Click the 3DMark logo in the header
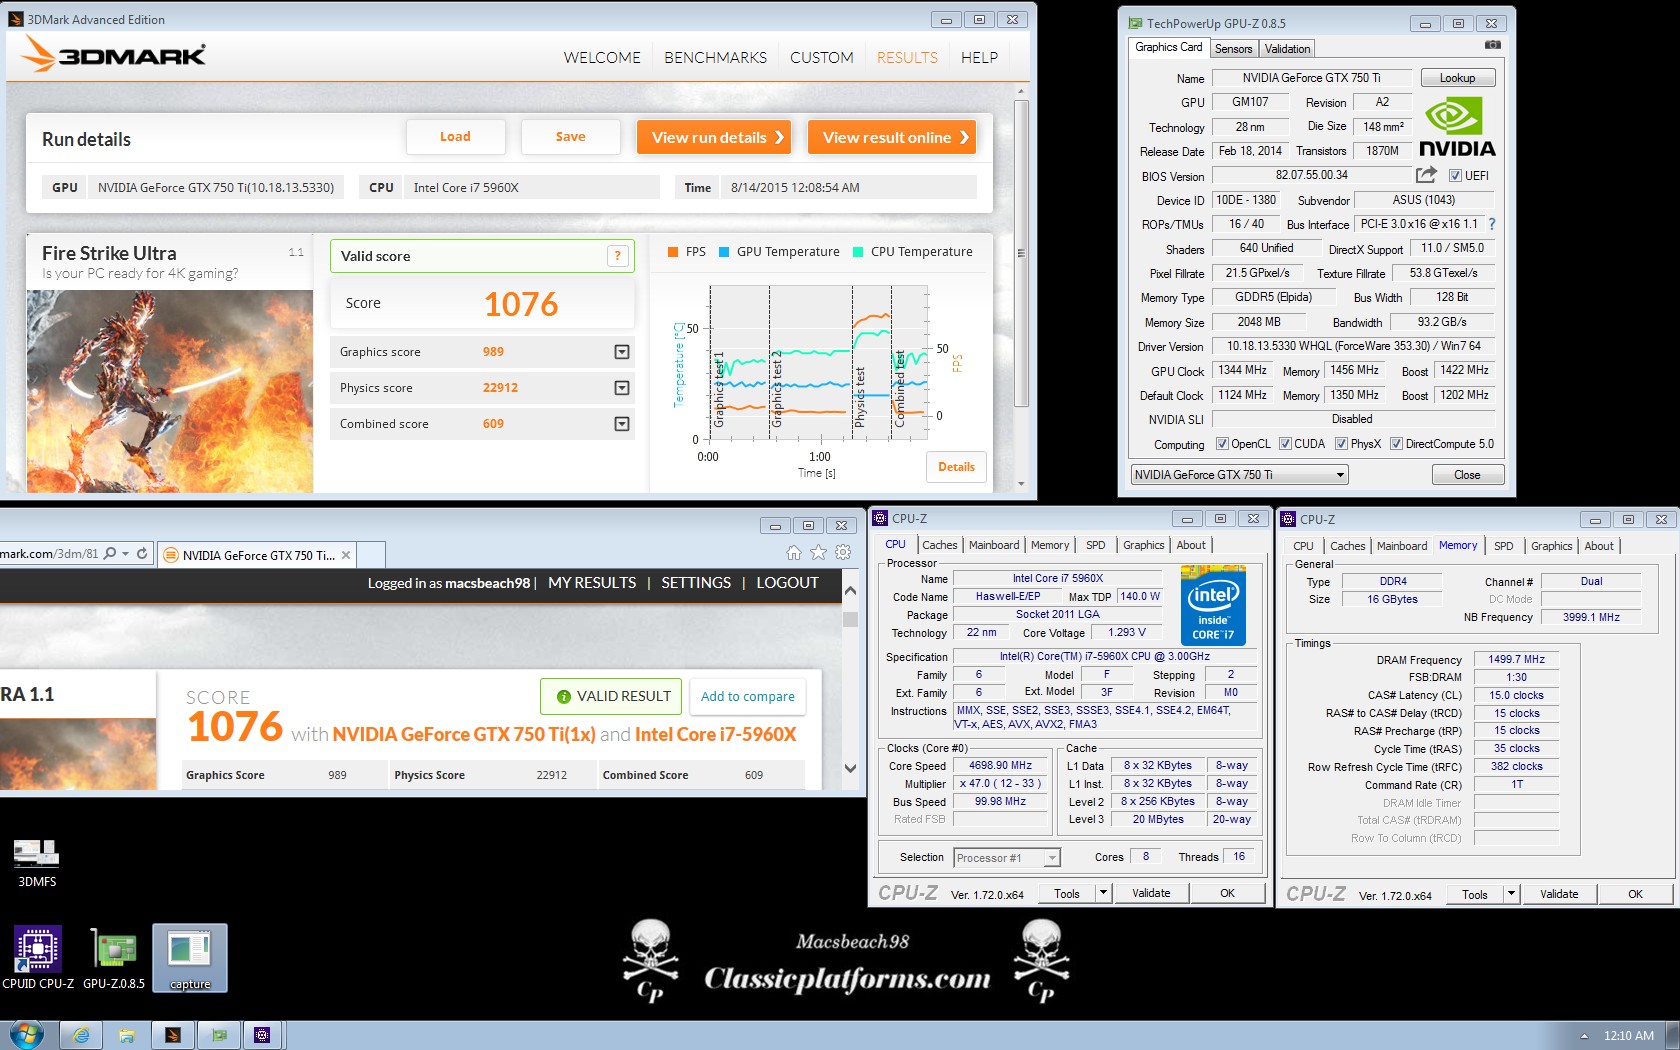The width and height of the screenshot is (1680, 1050). 114,54
